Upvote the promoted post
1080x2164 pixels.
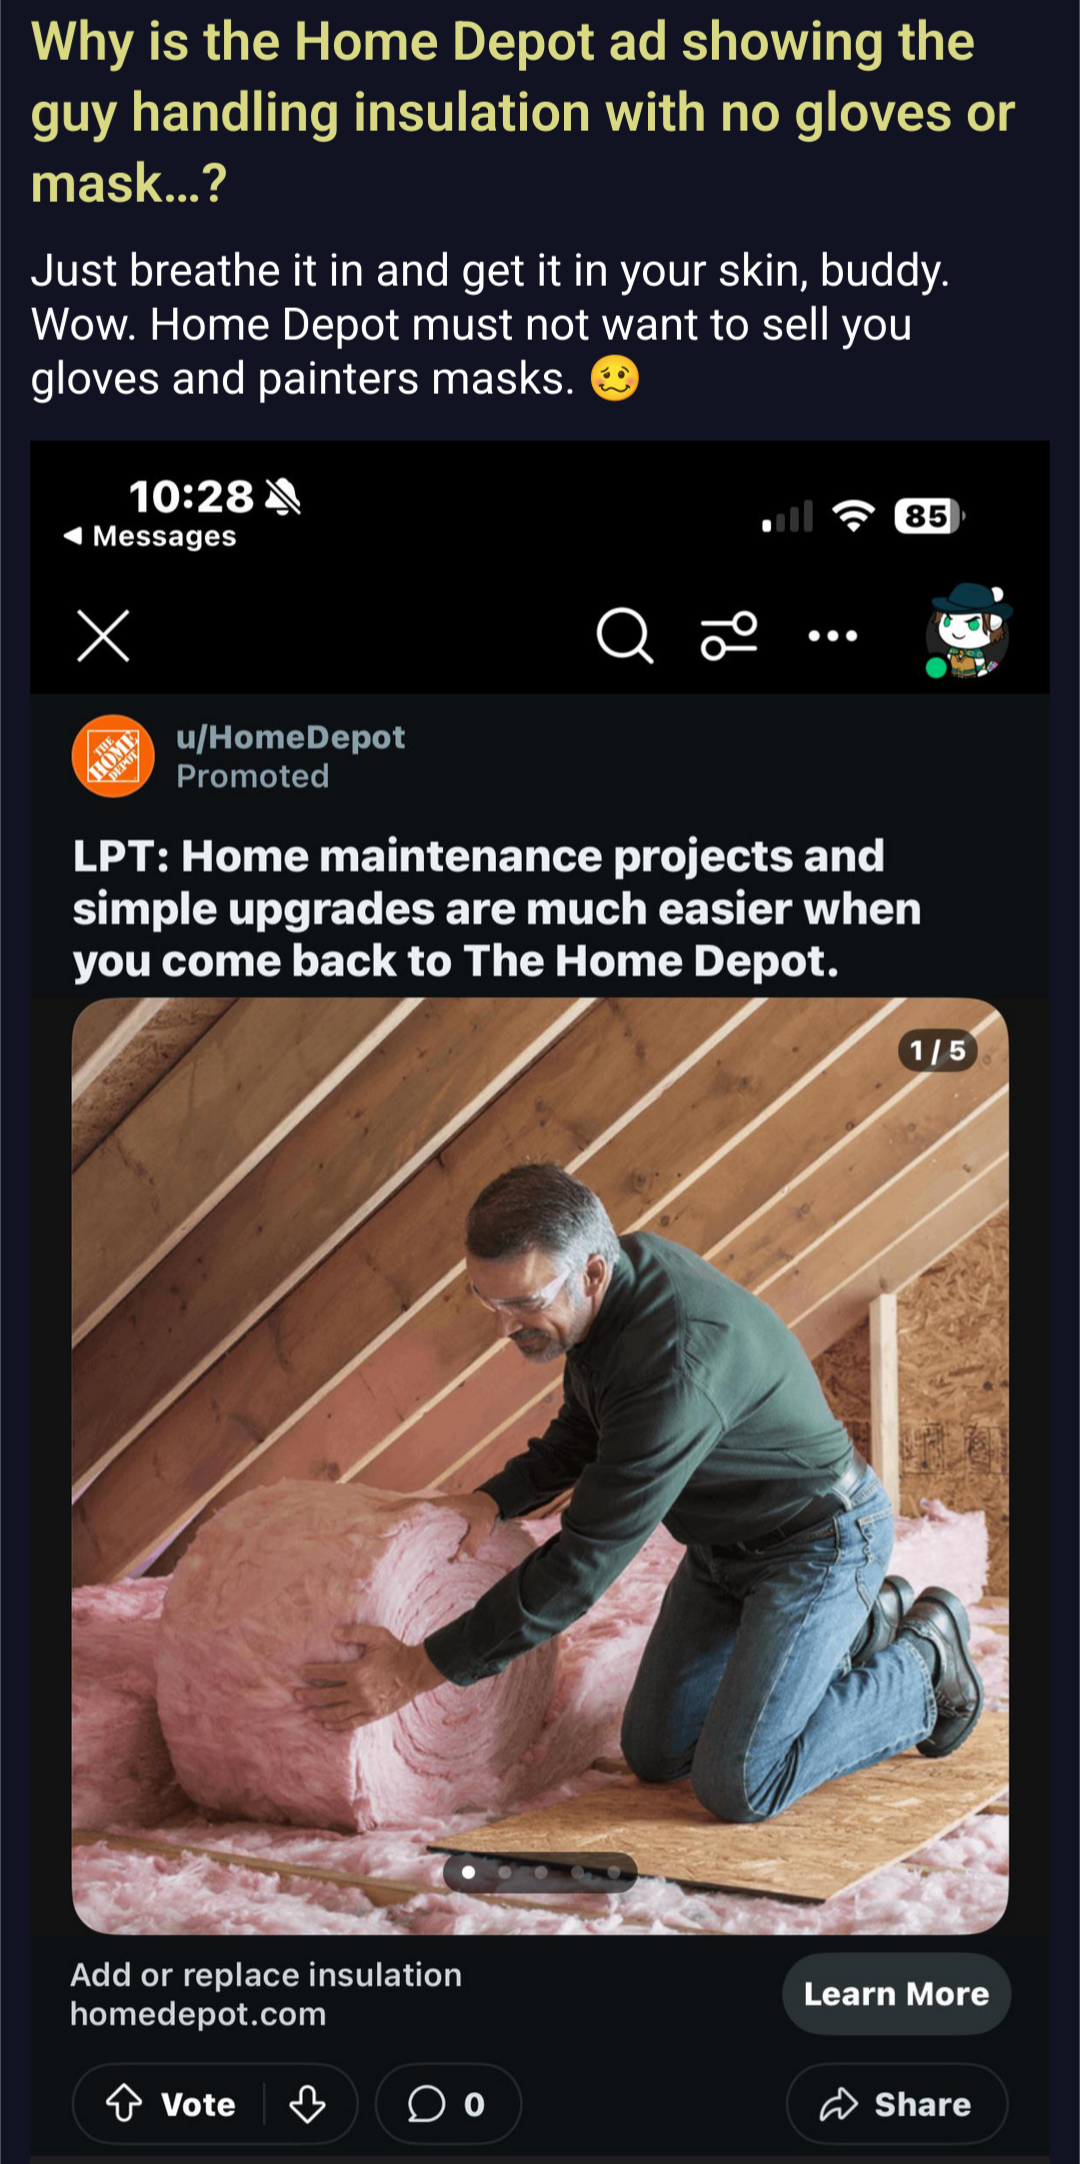(x=124, y=2103)
